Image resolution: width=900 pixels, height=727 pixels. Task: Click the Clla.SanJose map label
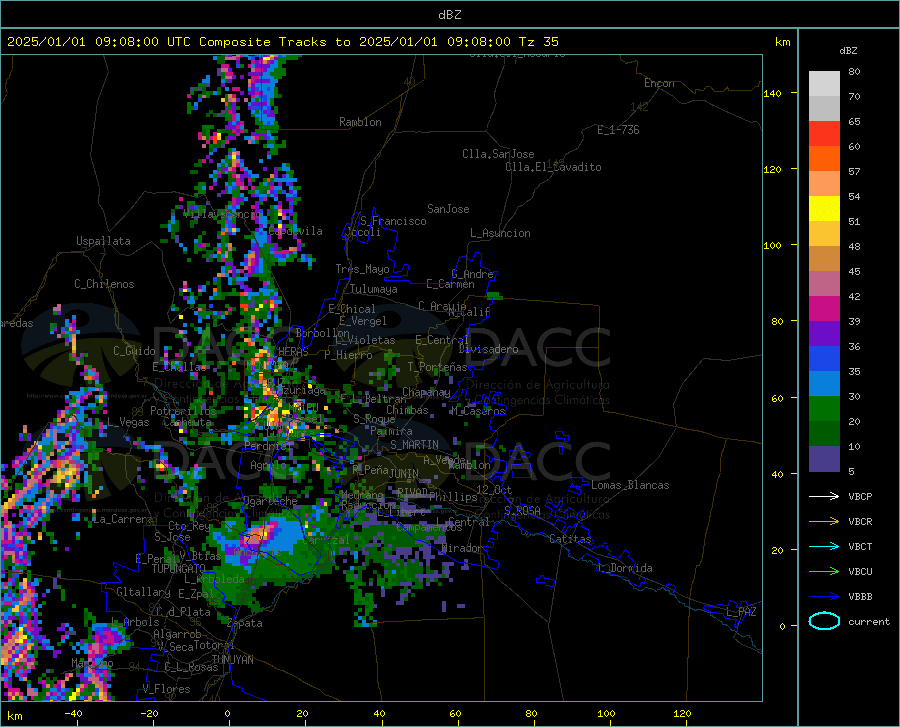point(498,154)
